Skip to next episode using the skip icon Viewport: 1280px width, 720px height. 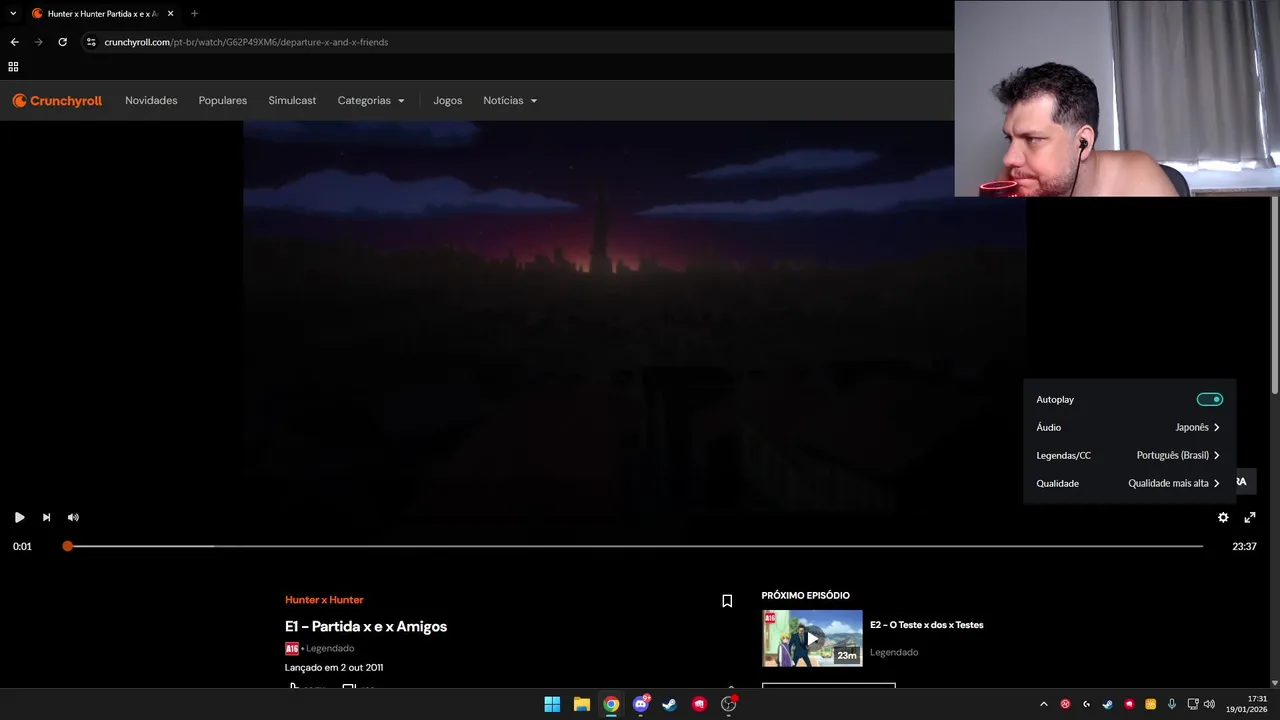coord(46,517)
